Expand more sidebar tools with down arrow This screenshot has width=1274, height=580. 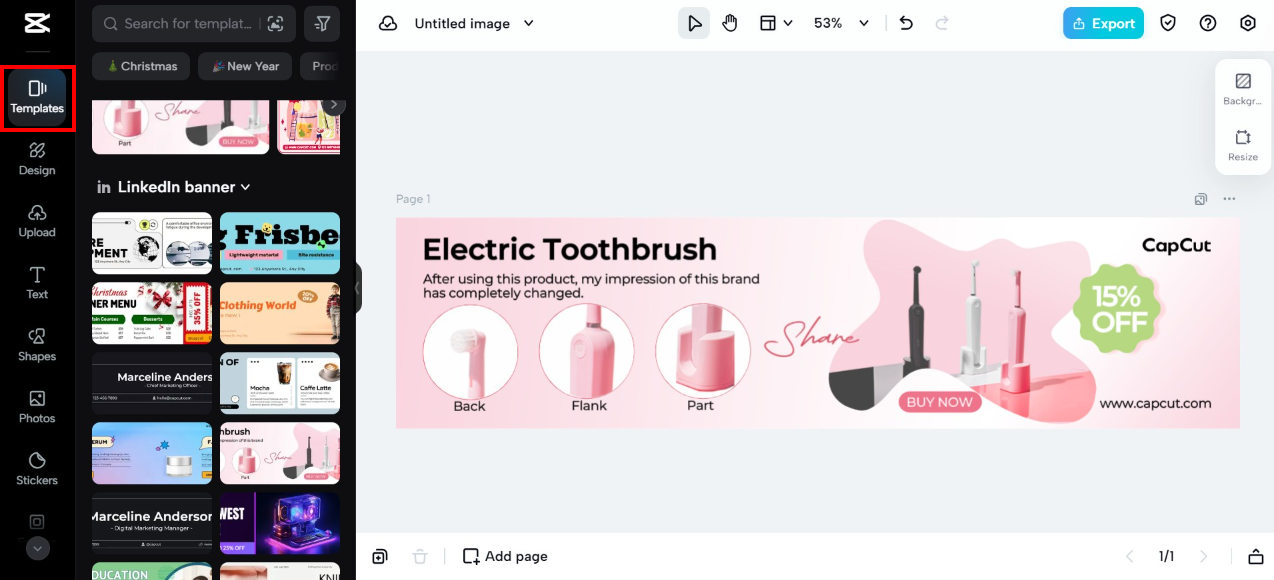coord(37,548)
